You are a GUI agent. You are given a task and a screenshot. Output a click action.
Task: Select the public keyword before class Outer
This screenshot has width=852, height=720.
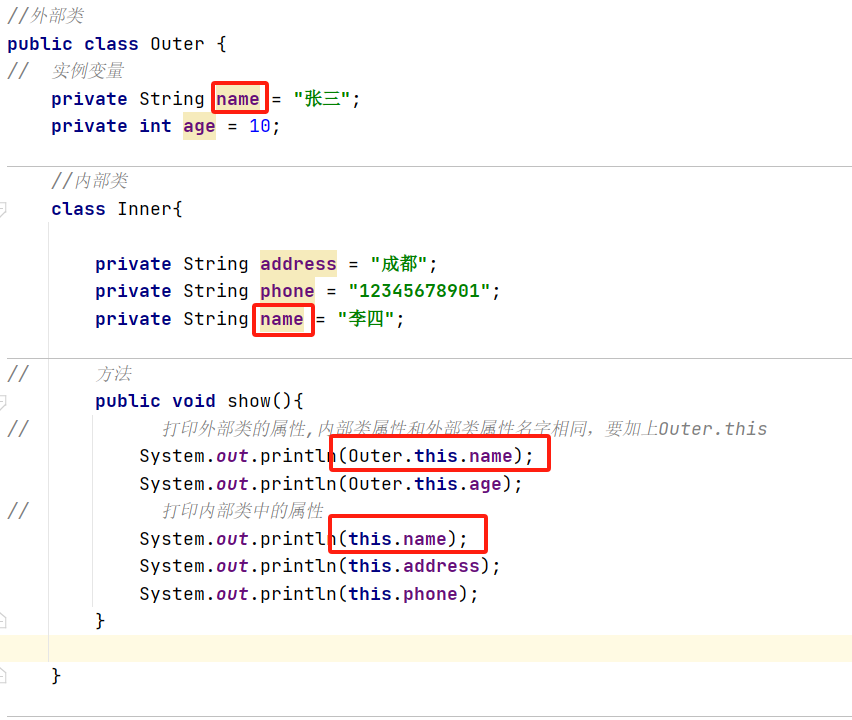pos(40,44)
